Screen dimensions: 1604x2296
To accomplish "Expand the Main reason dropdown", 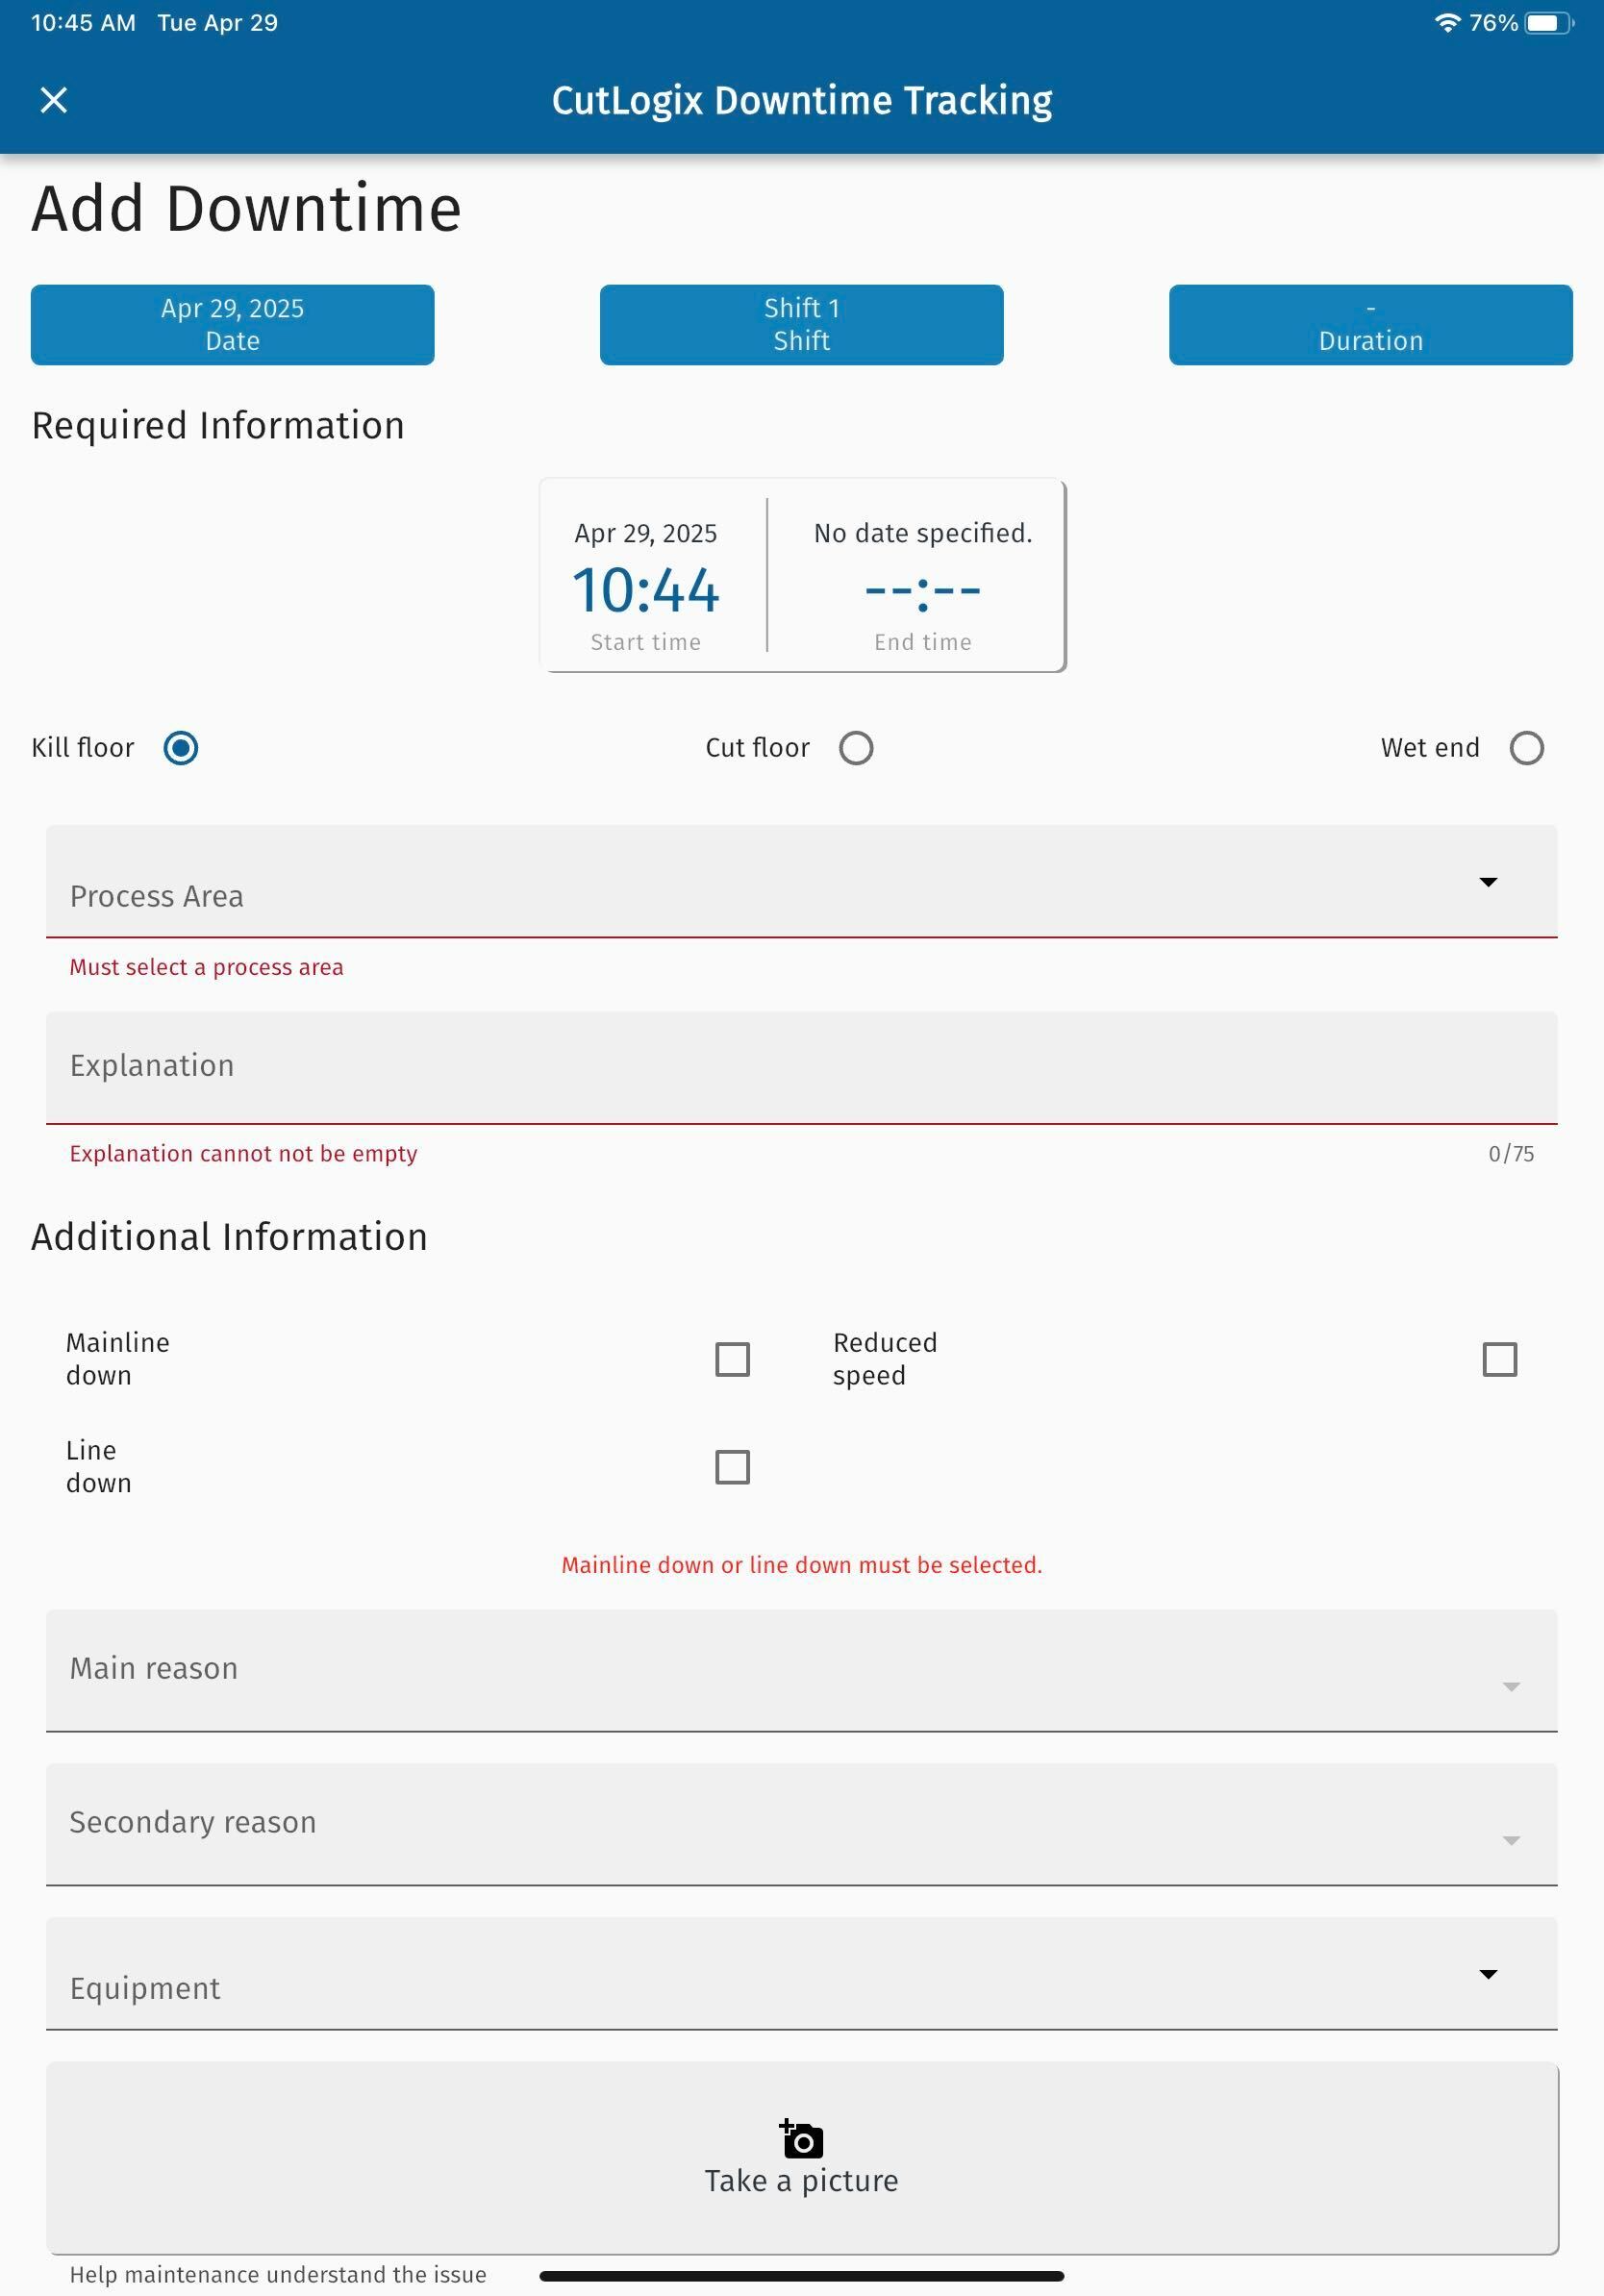I will point(800,1670).
